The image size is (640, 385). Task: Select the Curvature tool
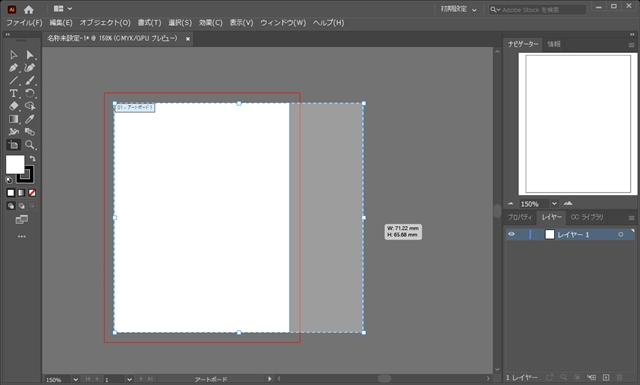29,68
